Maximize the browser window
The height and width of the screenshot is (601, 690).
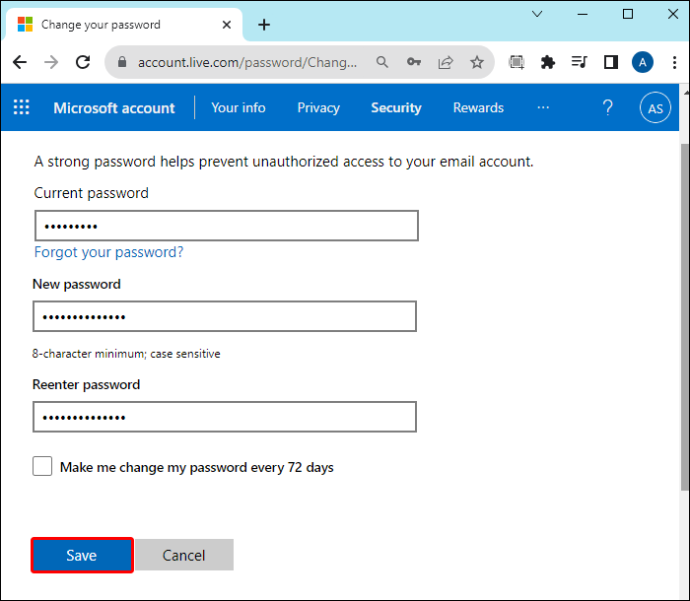pos(628,14)
